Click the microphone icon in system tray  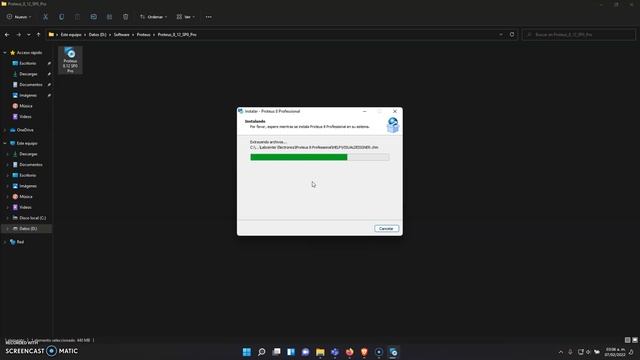570,352
